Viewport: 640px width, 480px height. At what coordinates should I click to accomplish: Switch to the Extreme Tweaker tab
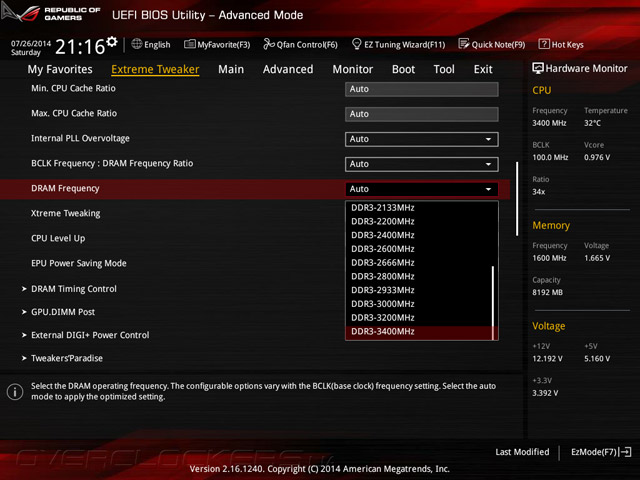pyautogui.click(x=155, y=69)
